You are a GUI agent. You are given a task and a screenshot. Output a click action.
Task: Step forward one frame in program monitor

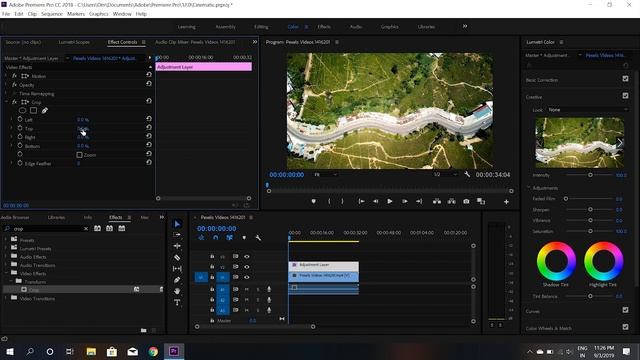point(404,201)
